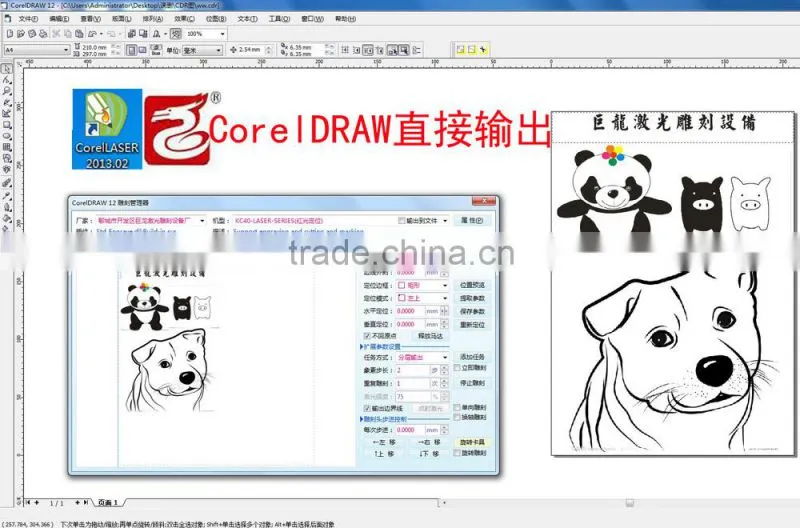Click the 重新定位 button
The height and width of the screenshot is (528, 800).
pos(472,324)
